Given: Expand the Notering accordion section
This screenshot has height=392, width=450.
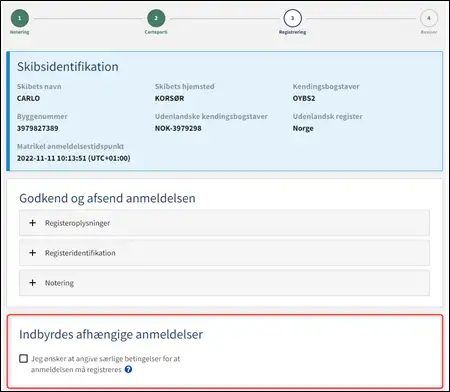Looking at the screenshot, I should click(x=224, y=283).
